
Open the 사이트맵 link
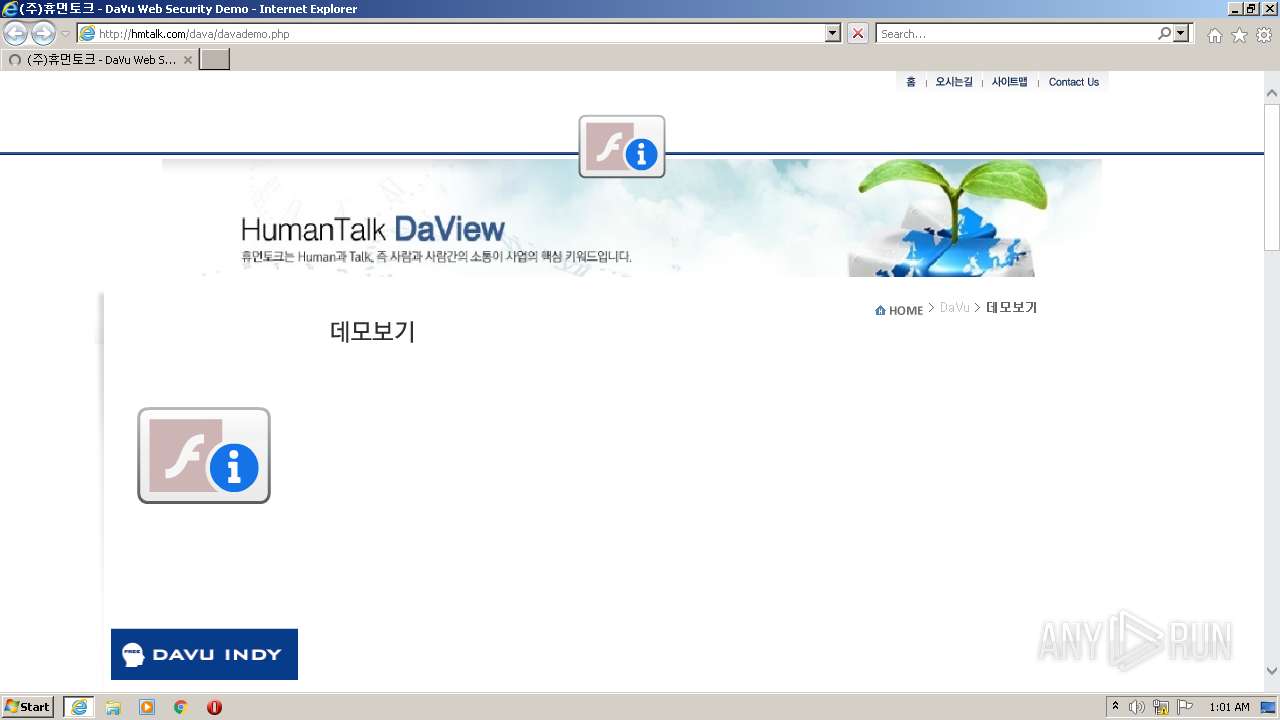coord(1009,82)
